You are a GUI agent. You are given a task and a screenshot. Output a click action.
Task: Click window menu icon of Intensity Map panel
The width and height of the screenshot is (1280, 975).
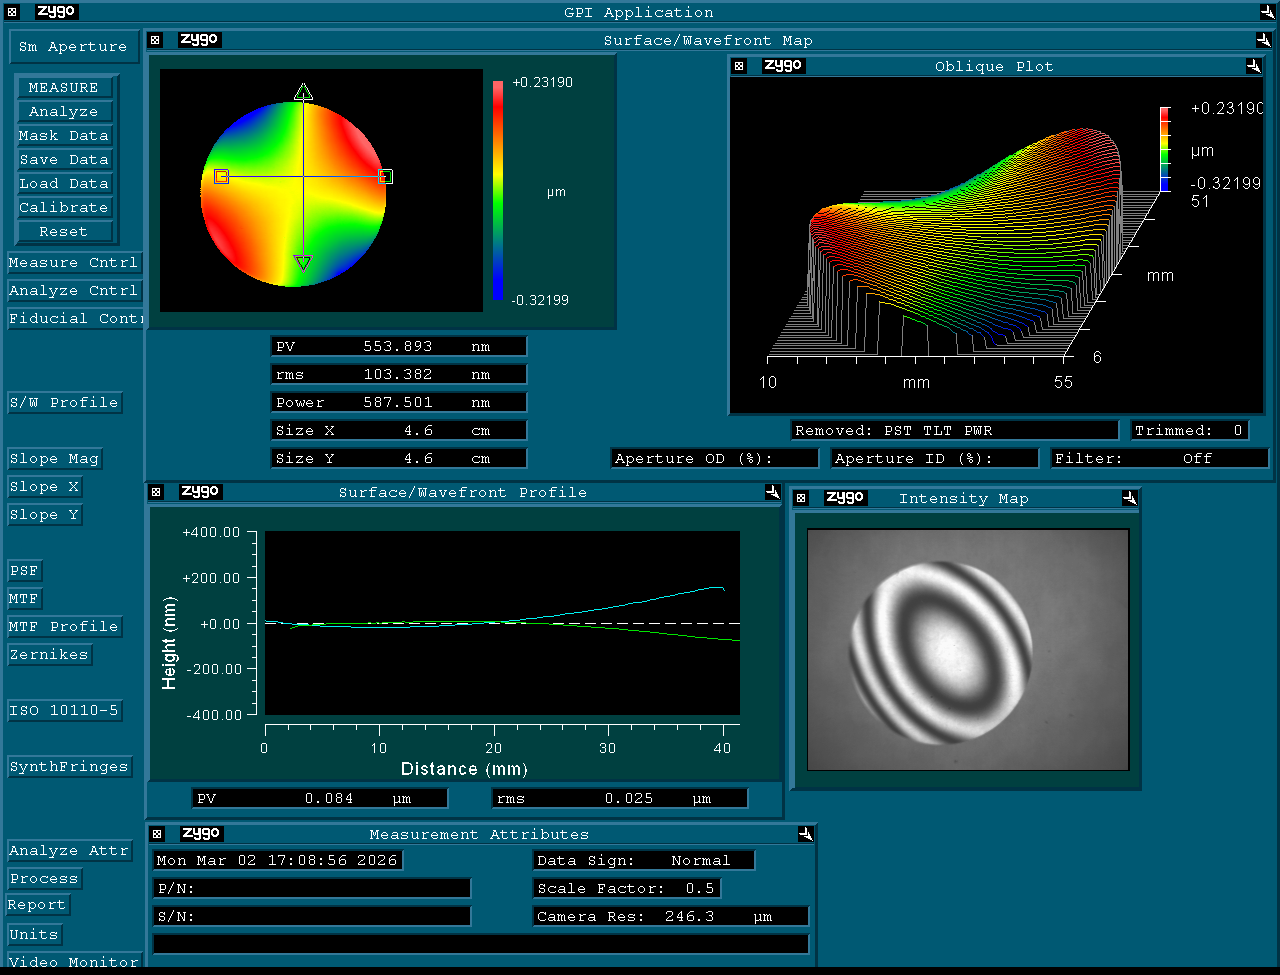[x=799, y=498]
